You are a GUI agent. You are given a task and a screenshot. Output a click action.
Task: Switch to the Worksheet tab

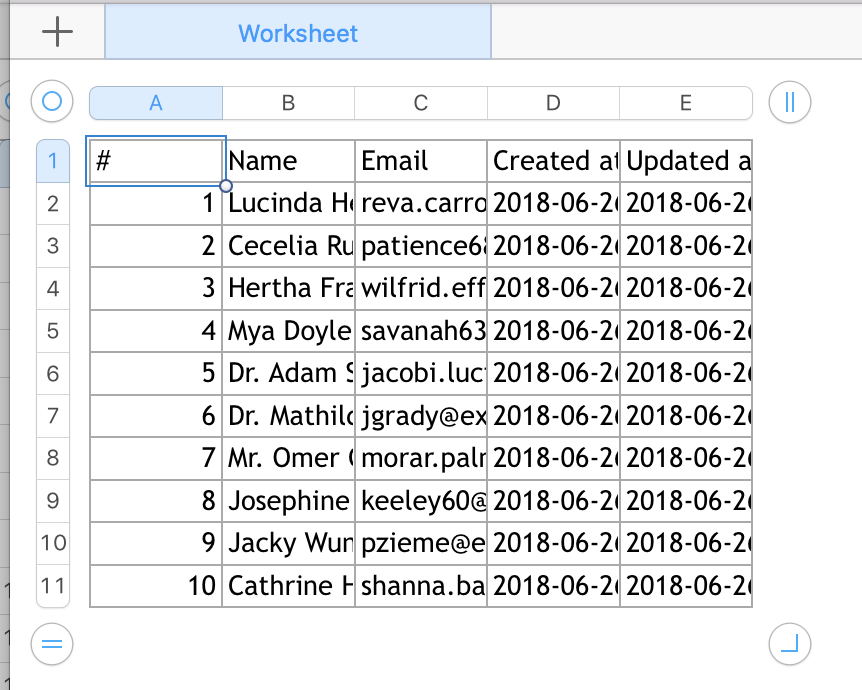[298, 33]
